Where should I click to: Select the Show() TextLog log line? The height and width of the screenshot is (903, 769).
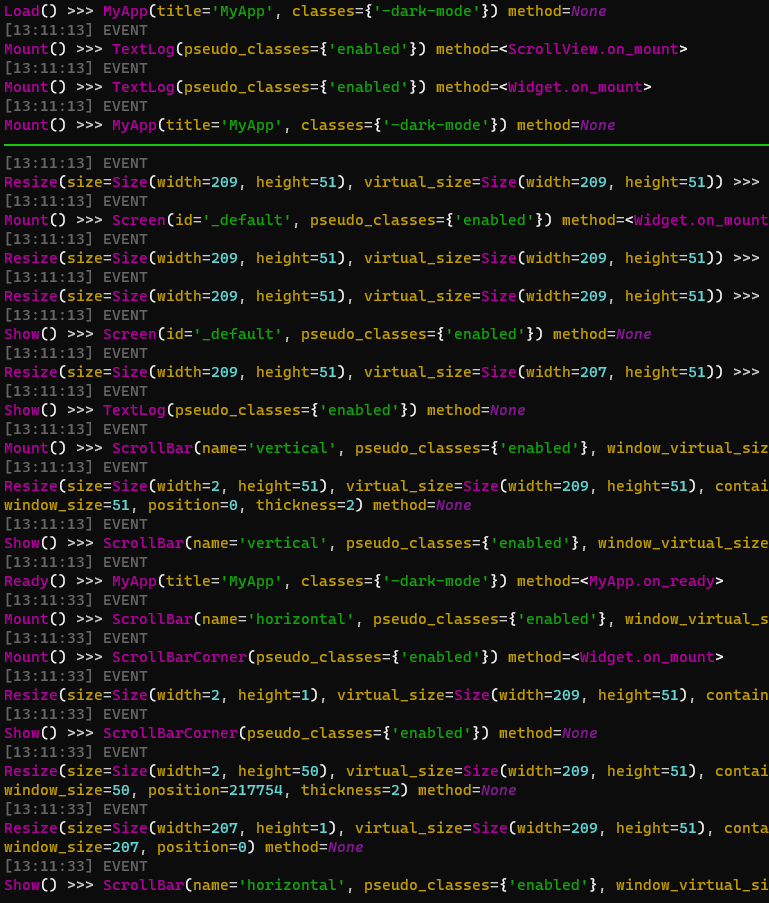[264, 410]
